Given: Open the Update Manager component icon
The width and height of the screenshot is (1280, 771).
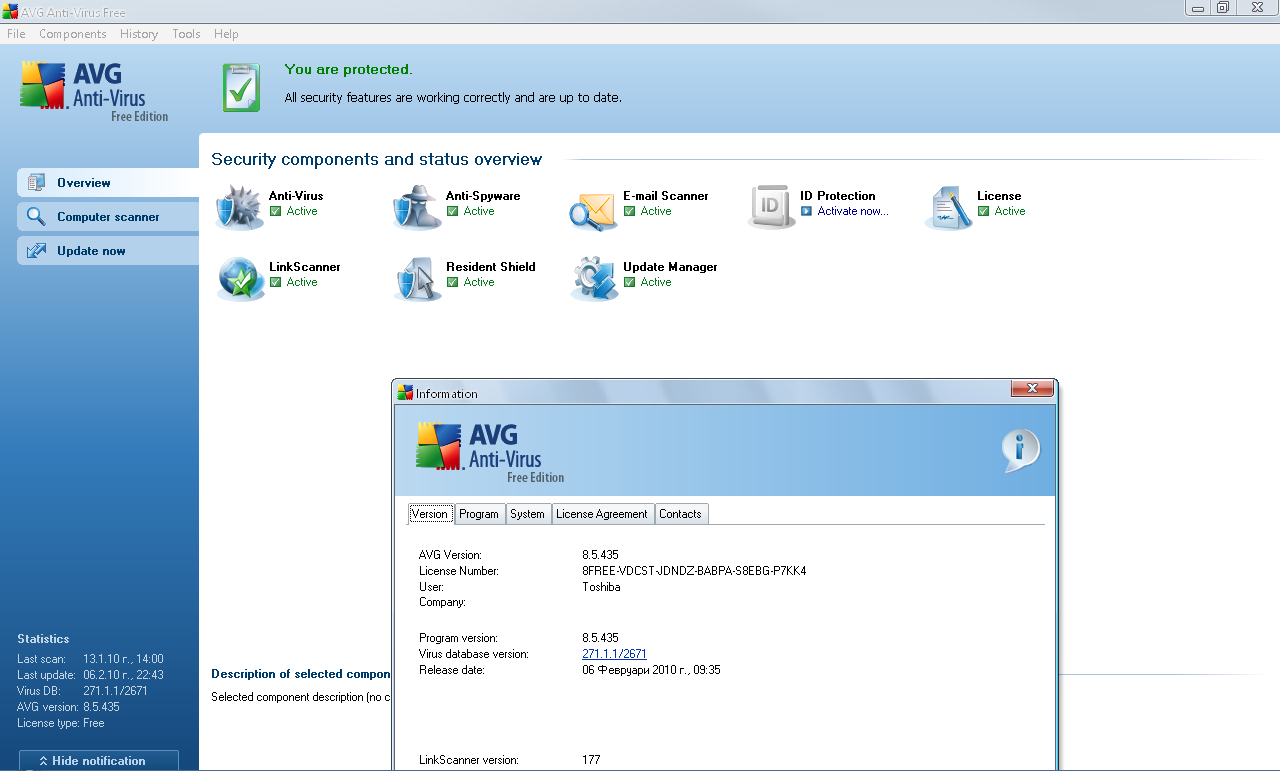Looking at the screenshot, I should (x=594, y=279).
